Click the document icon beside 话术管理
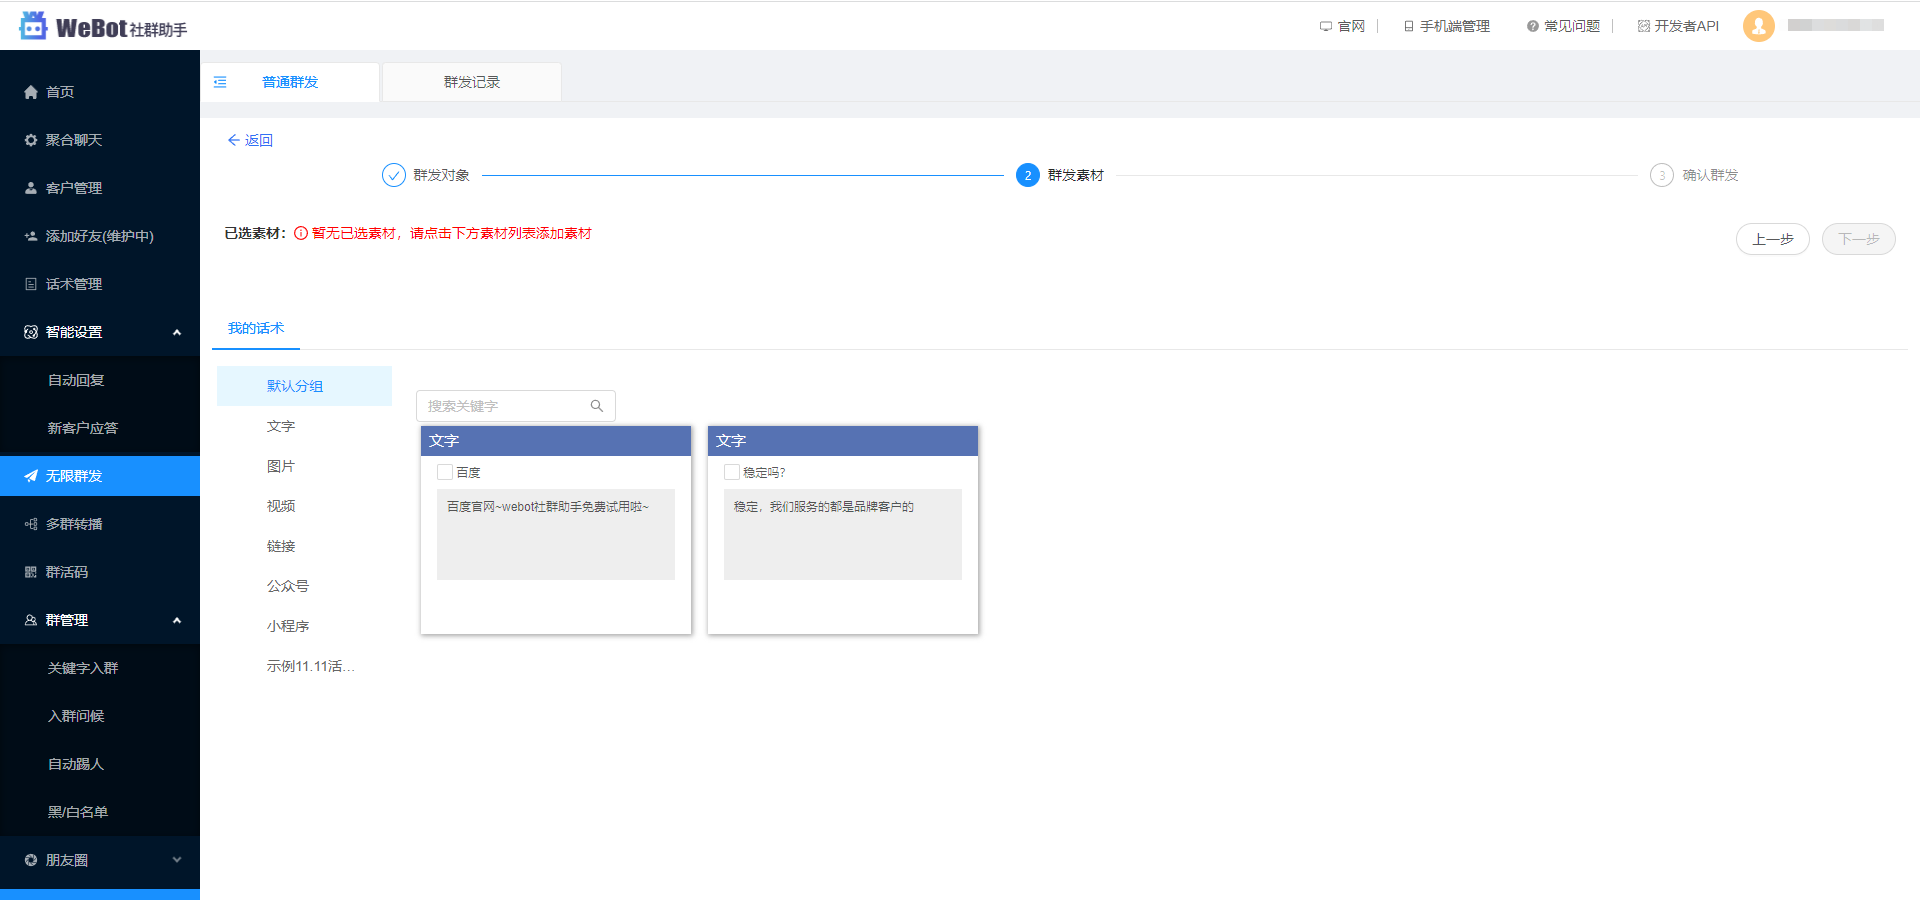 tap(31, 284)
